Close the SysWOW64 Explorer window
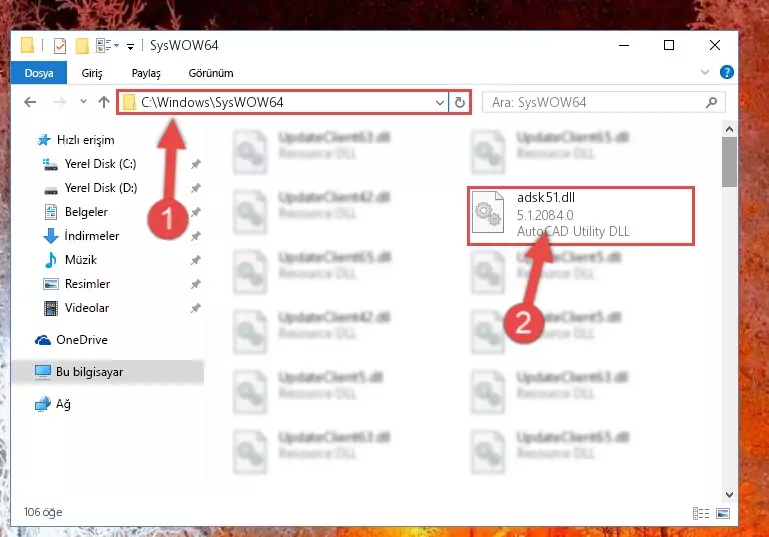 click(715, 46)
